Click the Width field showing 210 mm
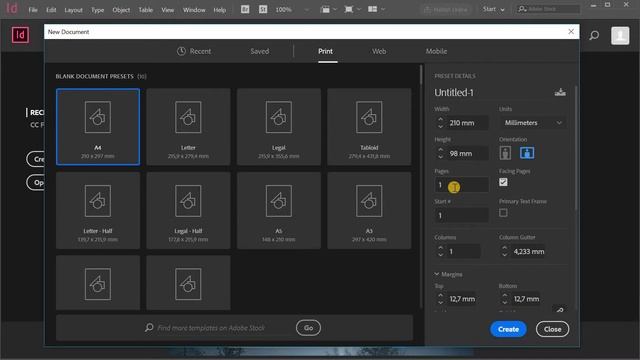This screenshot has height=360, width=640. pyautogui.click(x=468, y=123)
